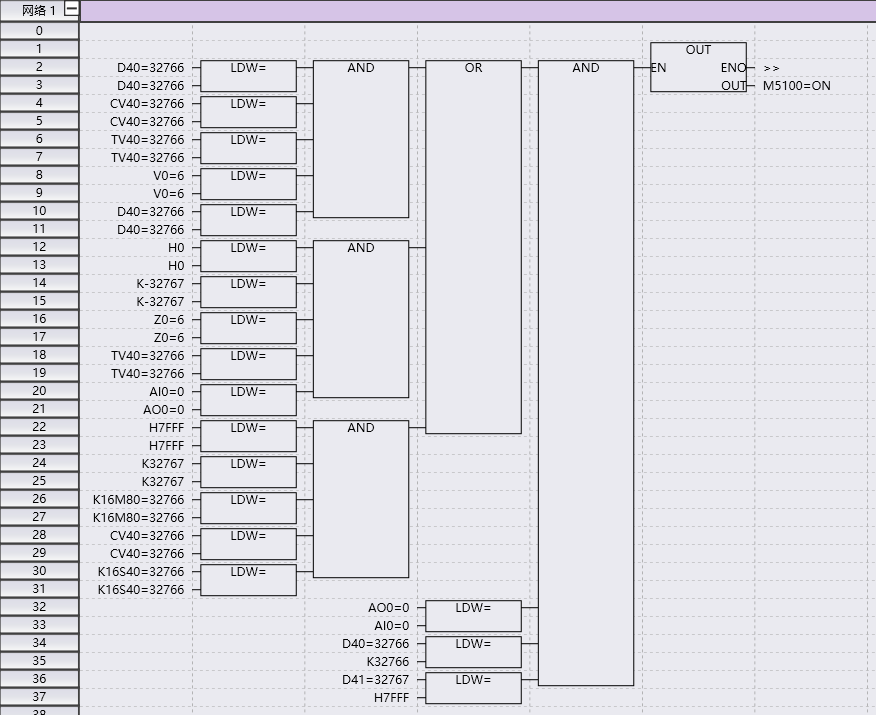The height and width of the screenshot is (715, 876).
Task: Select the OR logic block
Action: 473,245
